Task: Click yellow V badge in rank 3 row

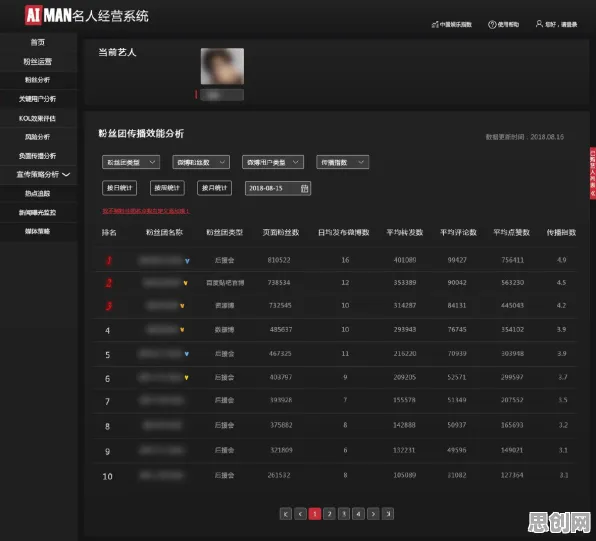Action: (x=182, y=306)
